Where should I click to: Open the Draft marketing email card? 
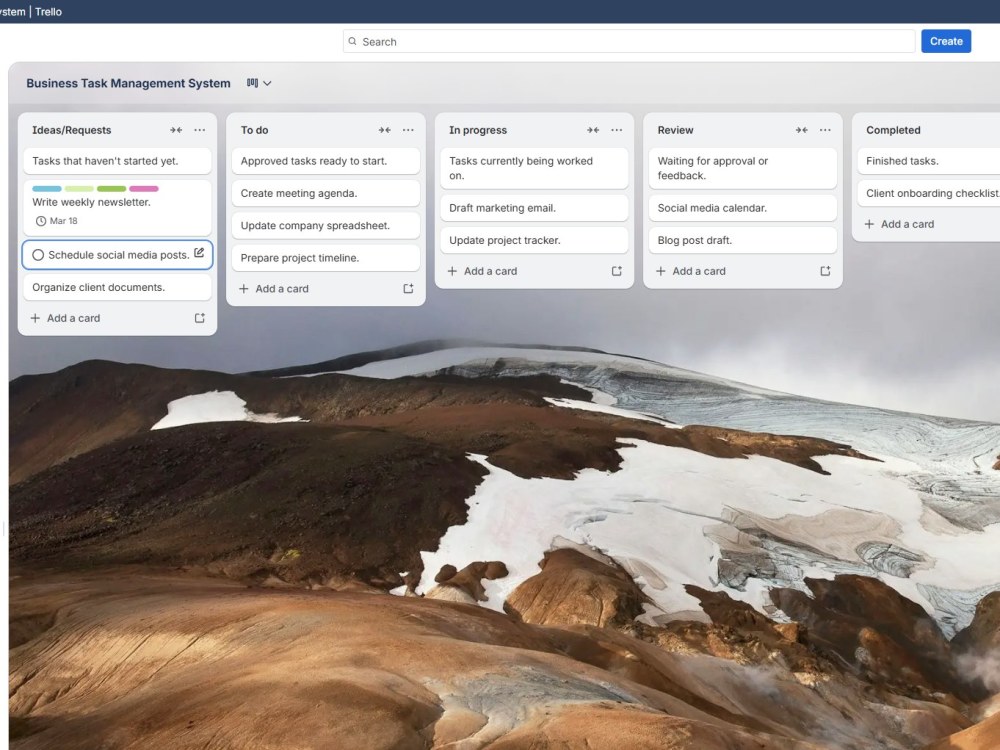534,208
